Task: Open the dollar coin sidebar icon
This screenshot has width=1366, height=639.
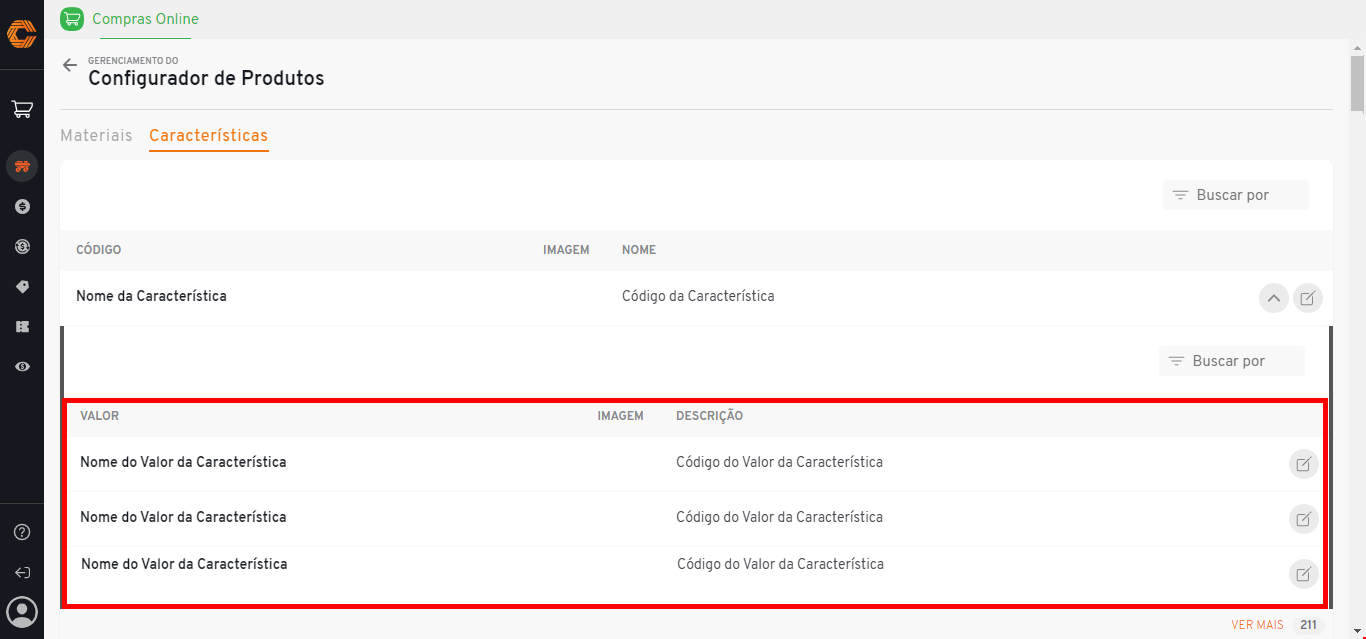Action: [22, 206]
